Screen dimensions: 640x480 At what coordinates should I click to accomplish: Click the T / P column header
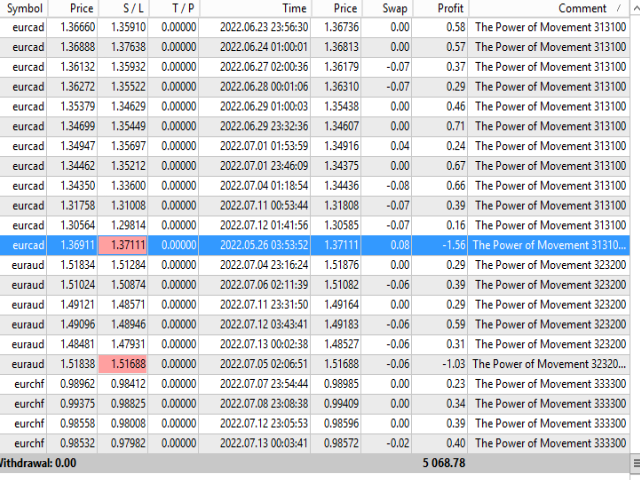(x=183, y=8)
